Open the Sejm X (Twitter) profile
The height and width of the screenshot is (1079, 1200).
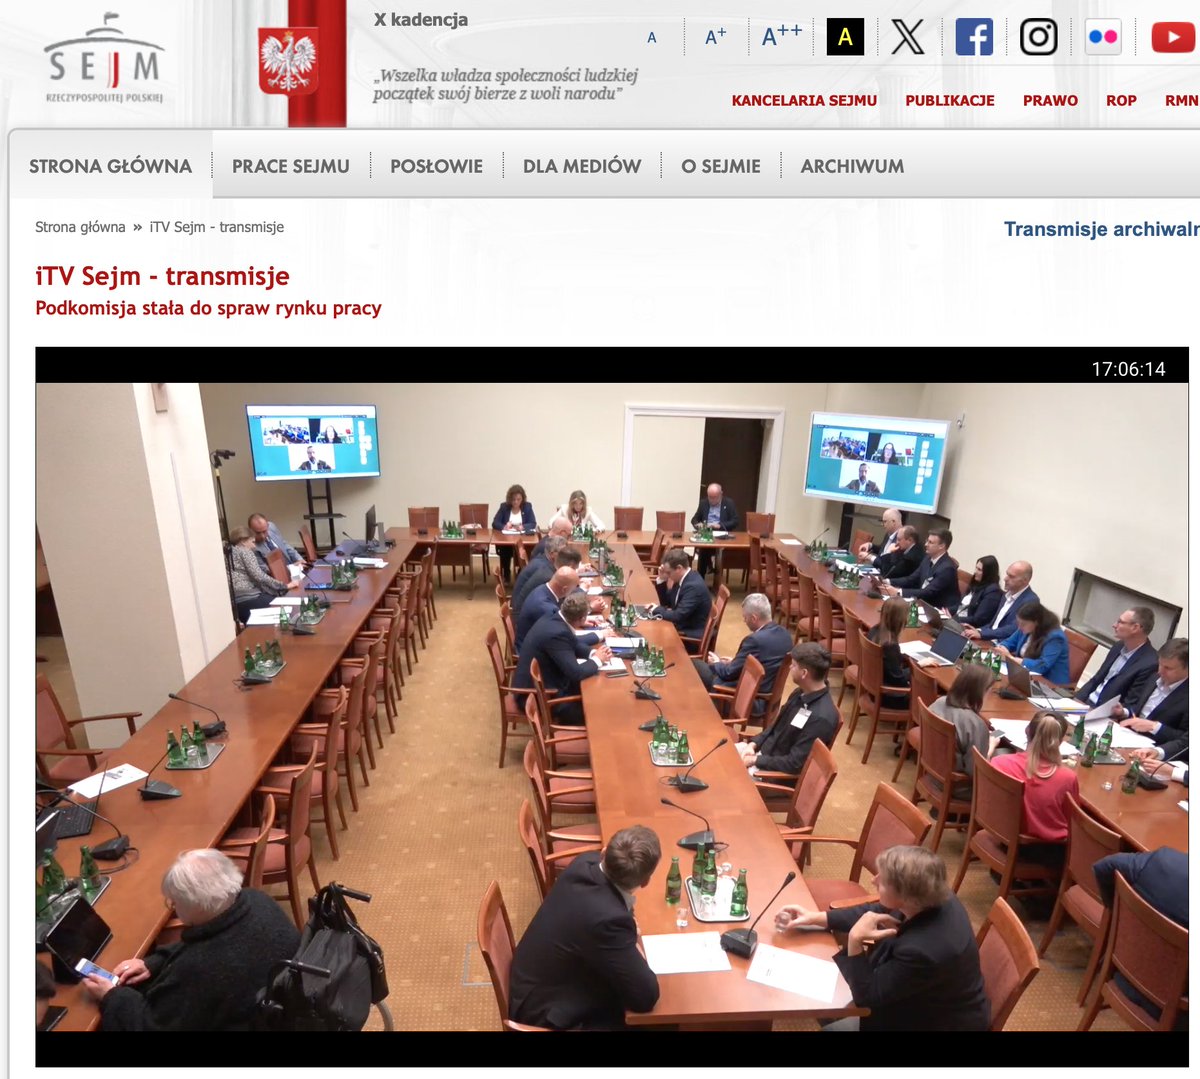908,37
